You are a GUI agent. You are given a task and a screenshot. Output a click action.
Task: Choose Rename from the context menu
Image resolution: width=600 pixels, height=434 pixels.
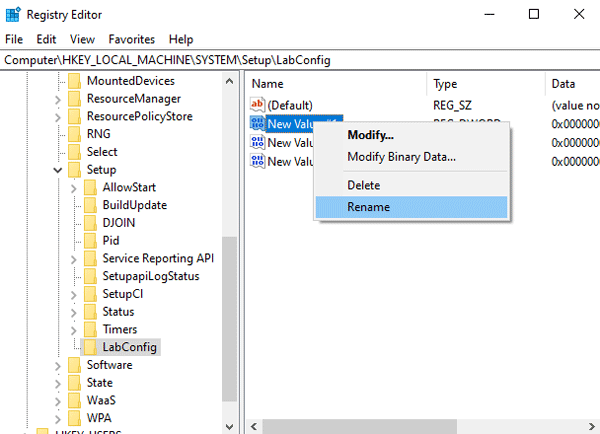pos(411,207)
